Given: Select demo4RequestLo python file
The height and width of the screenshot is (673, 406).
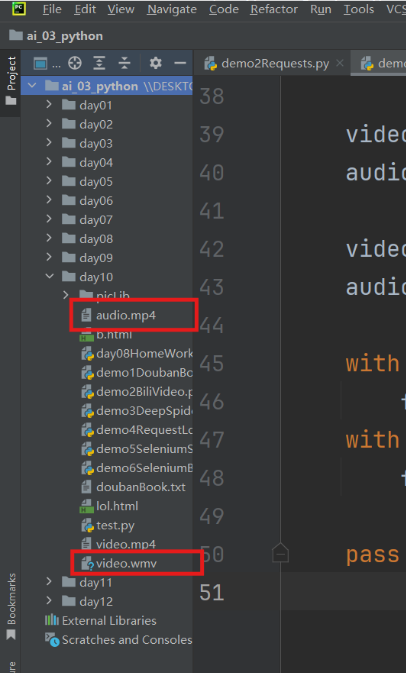Looking at the screenshot, I should [145, 430].
